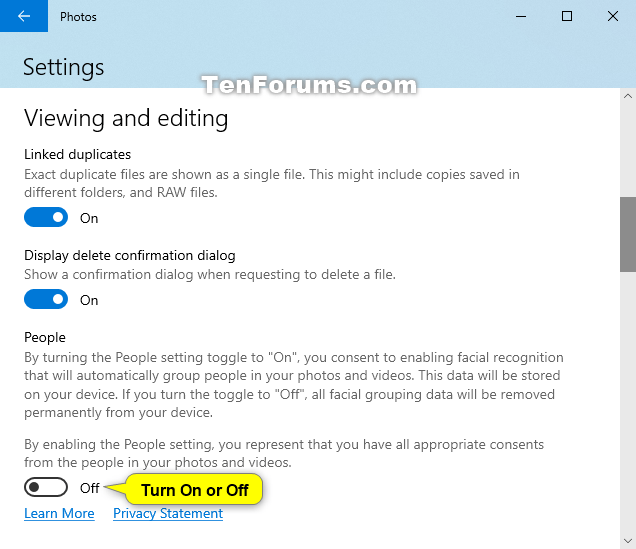Close the Photos window
636x549 pixels.
tap(613, 16)
